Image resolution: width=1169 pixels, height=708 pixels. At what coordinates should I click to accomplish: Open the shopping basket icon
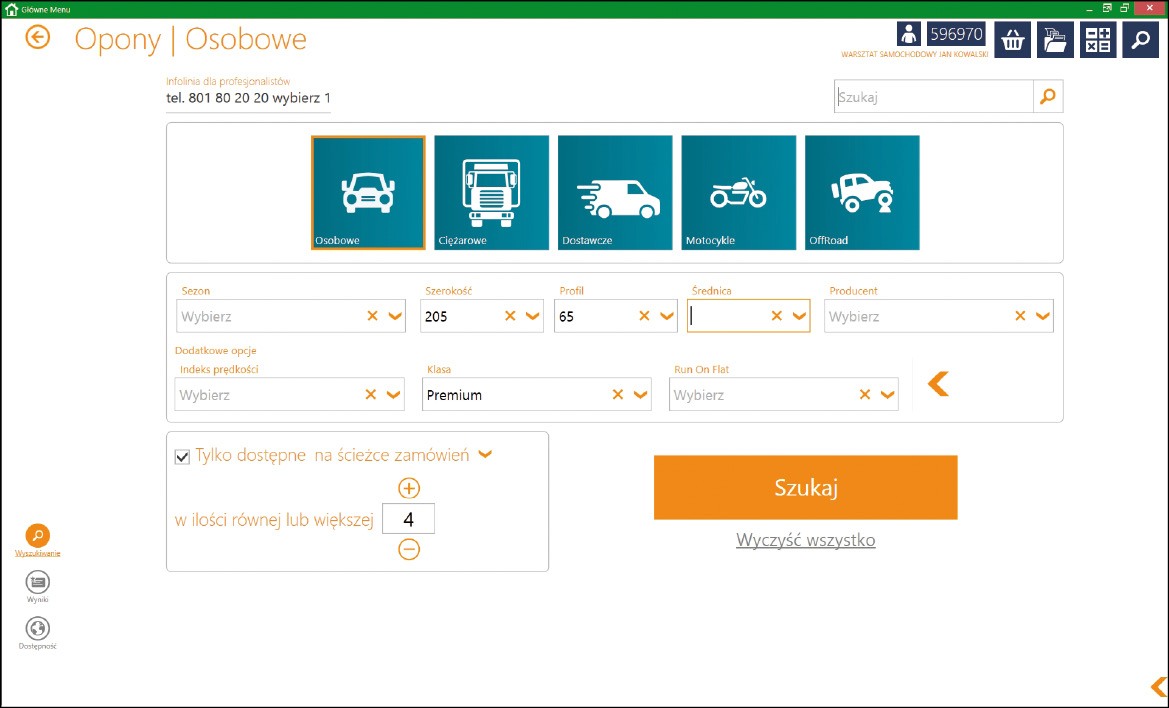pos(1013,39)
